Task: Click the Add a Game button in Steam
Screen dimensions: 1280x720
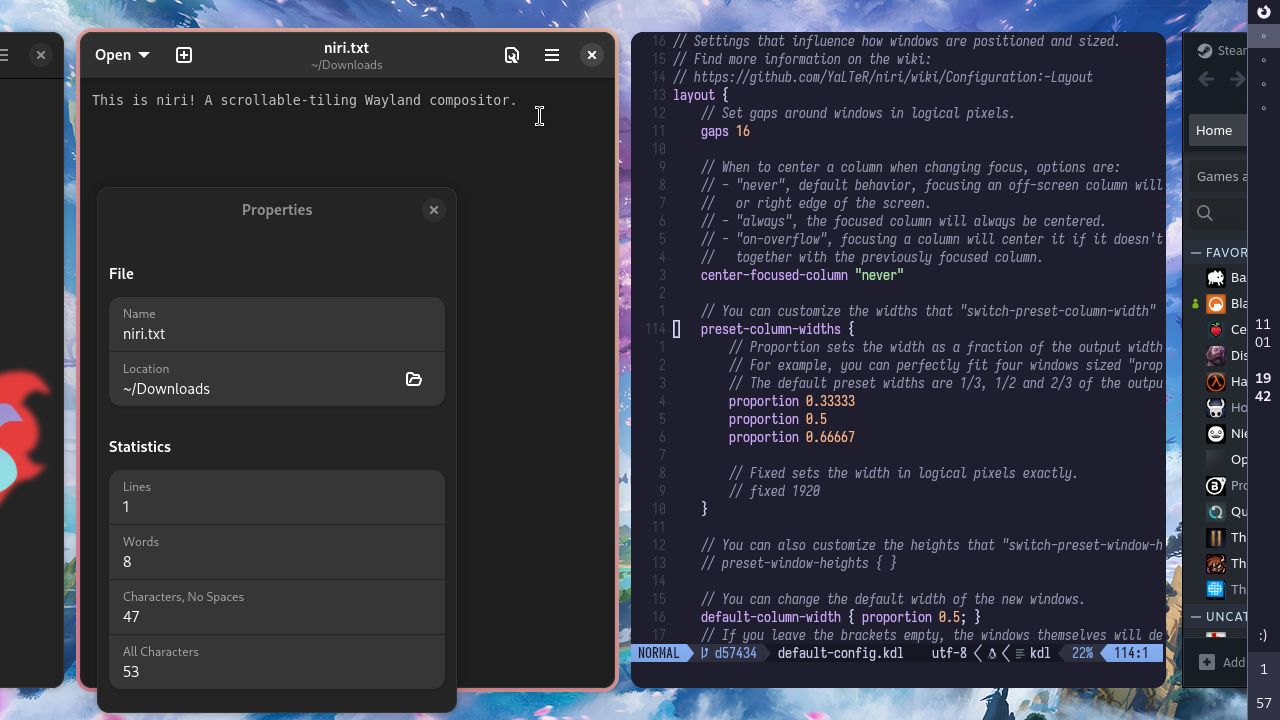Action: tap(1218, 662)
